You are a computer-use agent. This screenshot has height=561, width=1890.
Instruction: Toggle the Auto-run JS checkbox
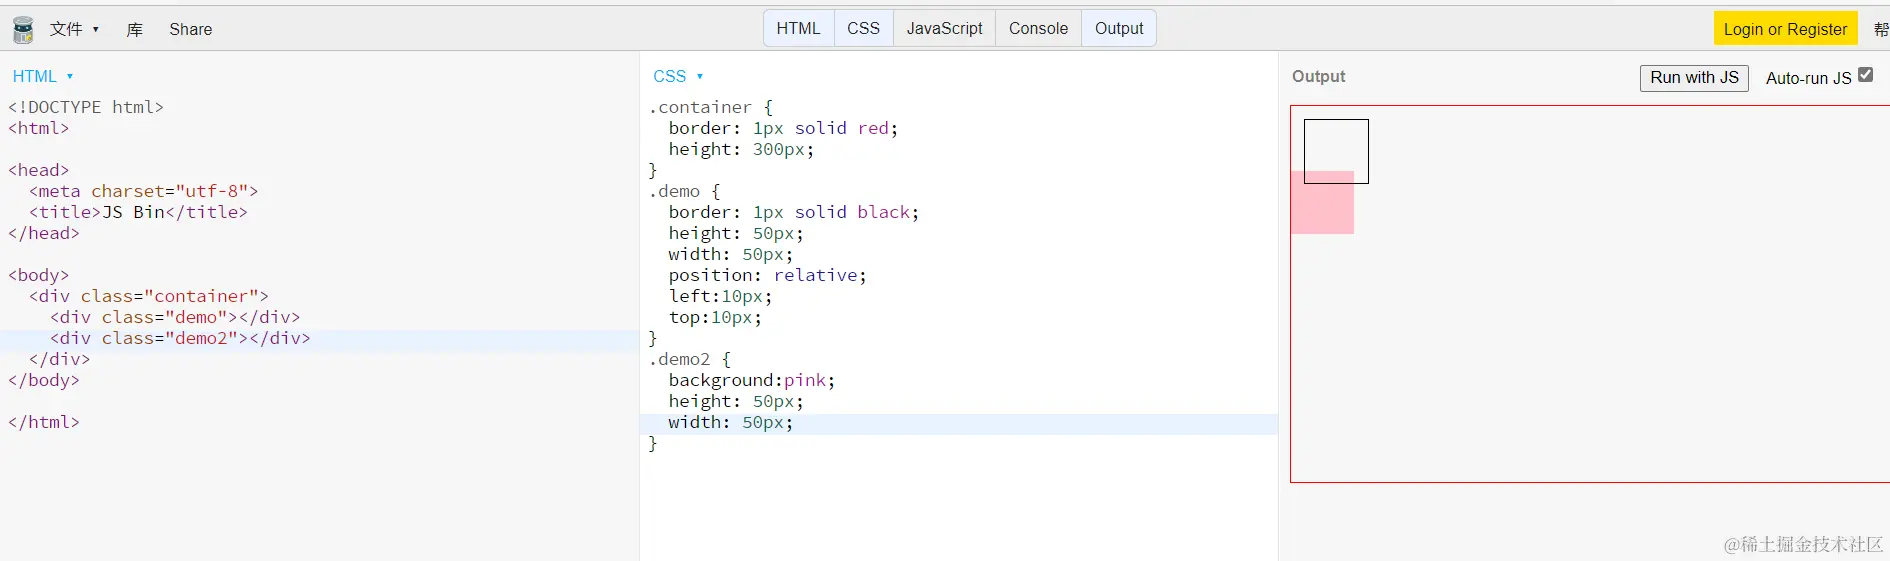tap(1865, 75)
